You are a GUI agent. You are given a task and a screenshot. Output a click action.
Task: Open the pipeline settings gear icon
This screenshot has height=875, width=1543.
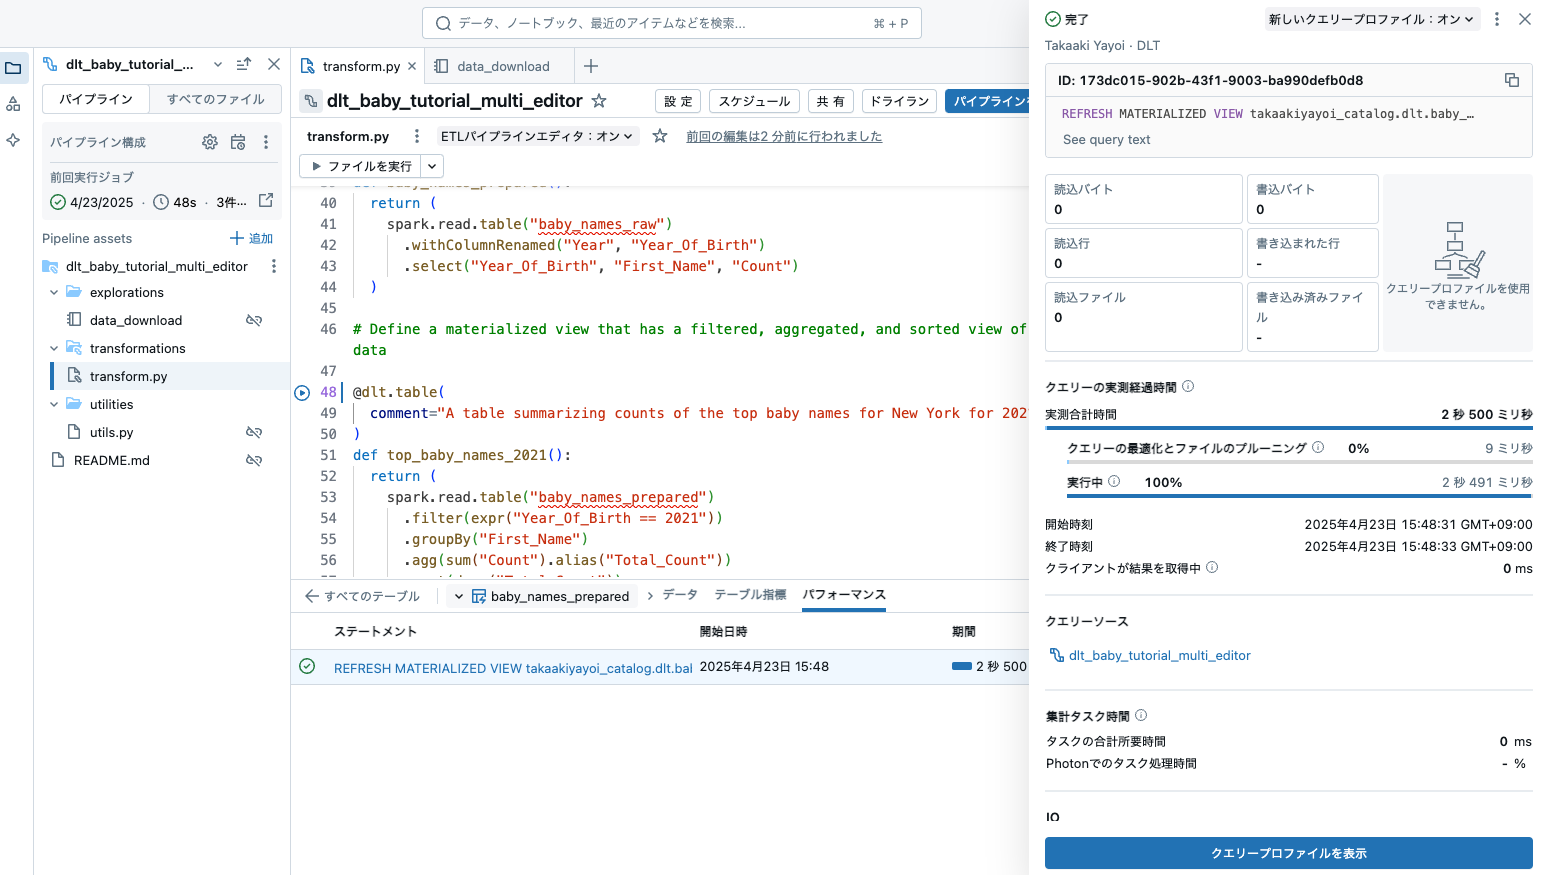(209, 142)
